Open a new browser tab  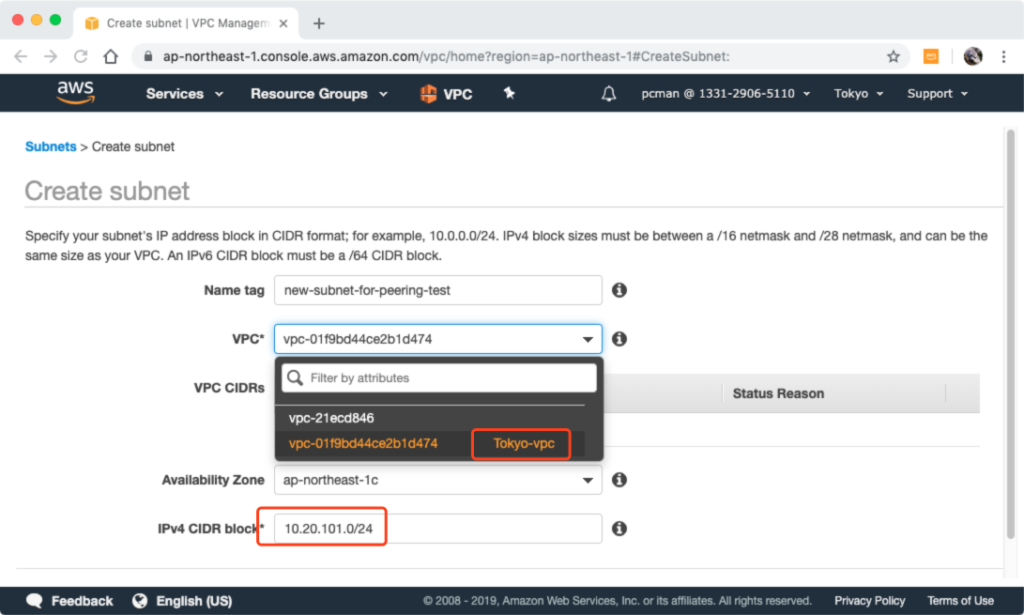[319, 24]
